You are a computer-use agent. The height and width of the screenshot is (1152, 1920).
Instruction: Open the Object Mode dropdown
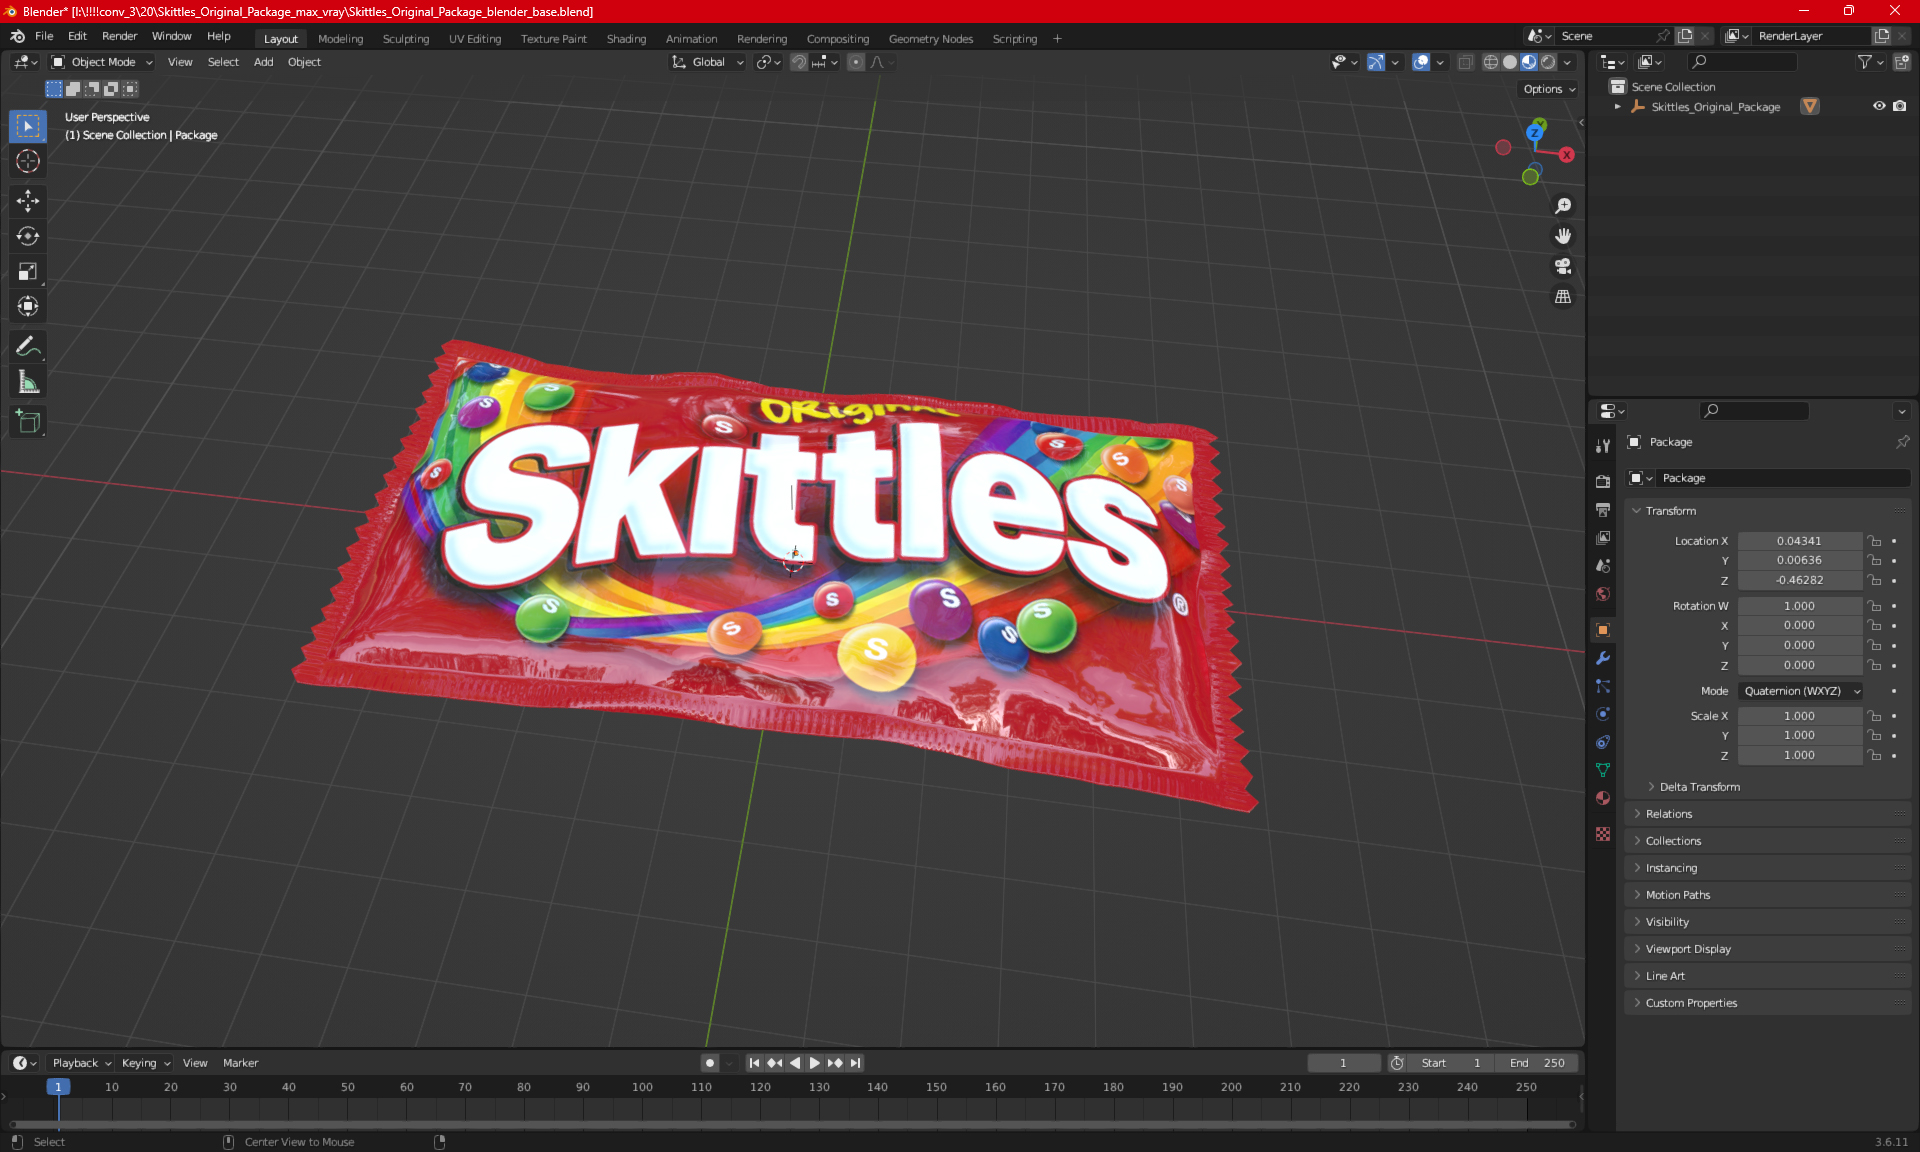click(x=102, y=62)
